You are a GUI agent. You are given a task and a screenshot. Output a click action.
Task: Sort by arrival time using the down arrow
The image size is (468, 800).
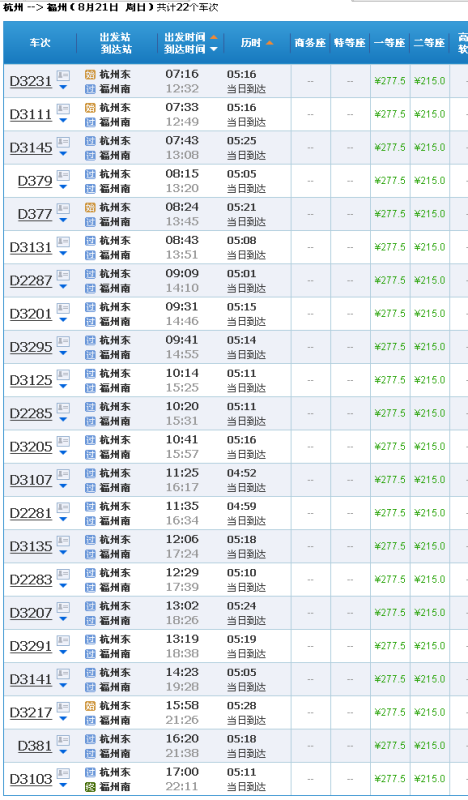(x=213, y=49)
